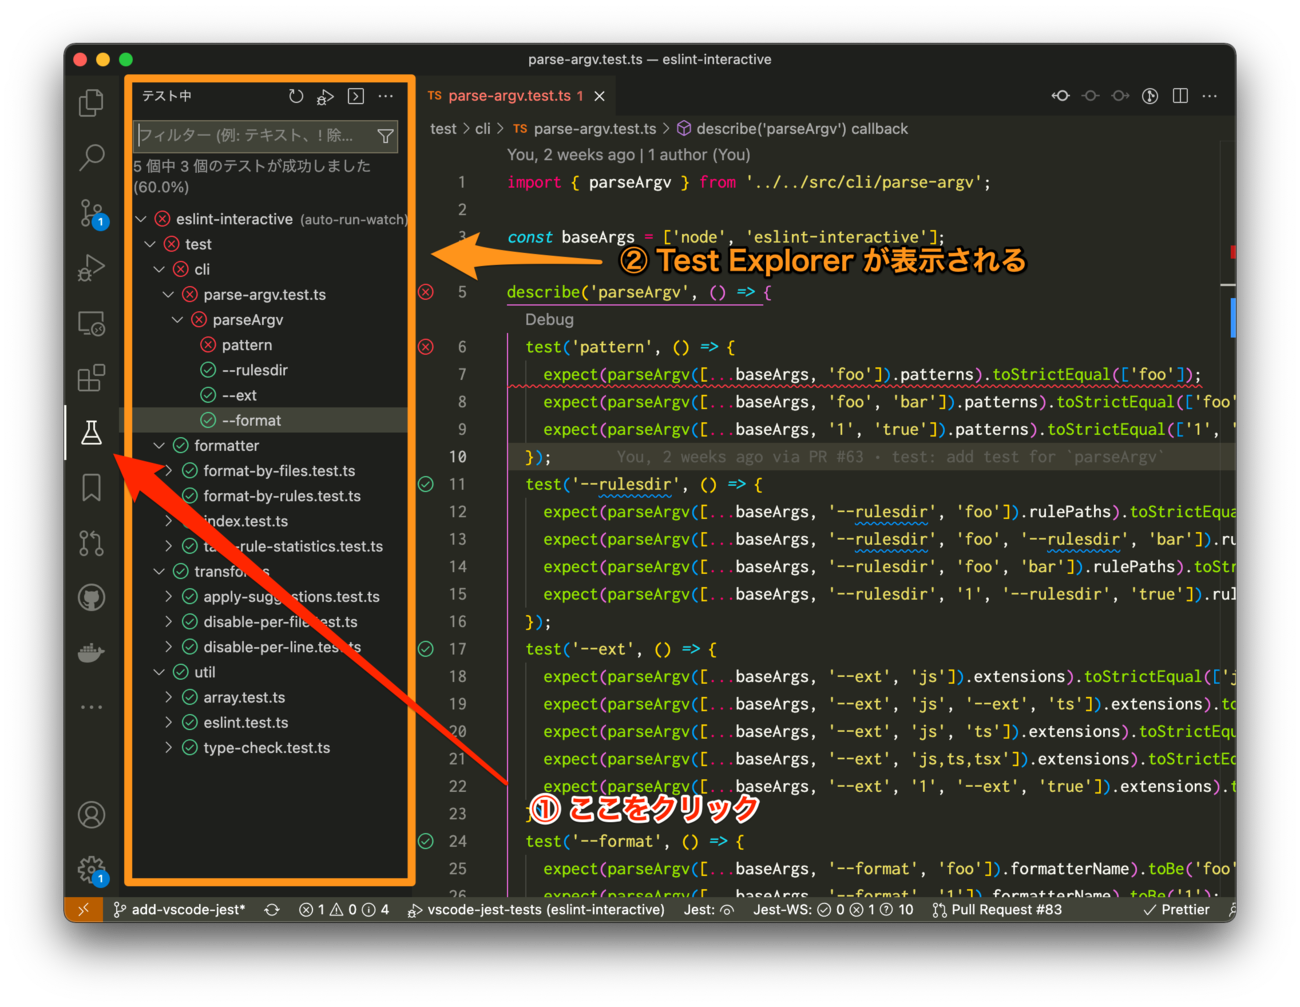Expand the type-check.test.ts node
1300x1007 pixels.
pyautogui.click(x=168, y=748)
